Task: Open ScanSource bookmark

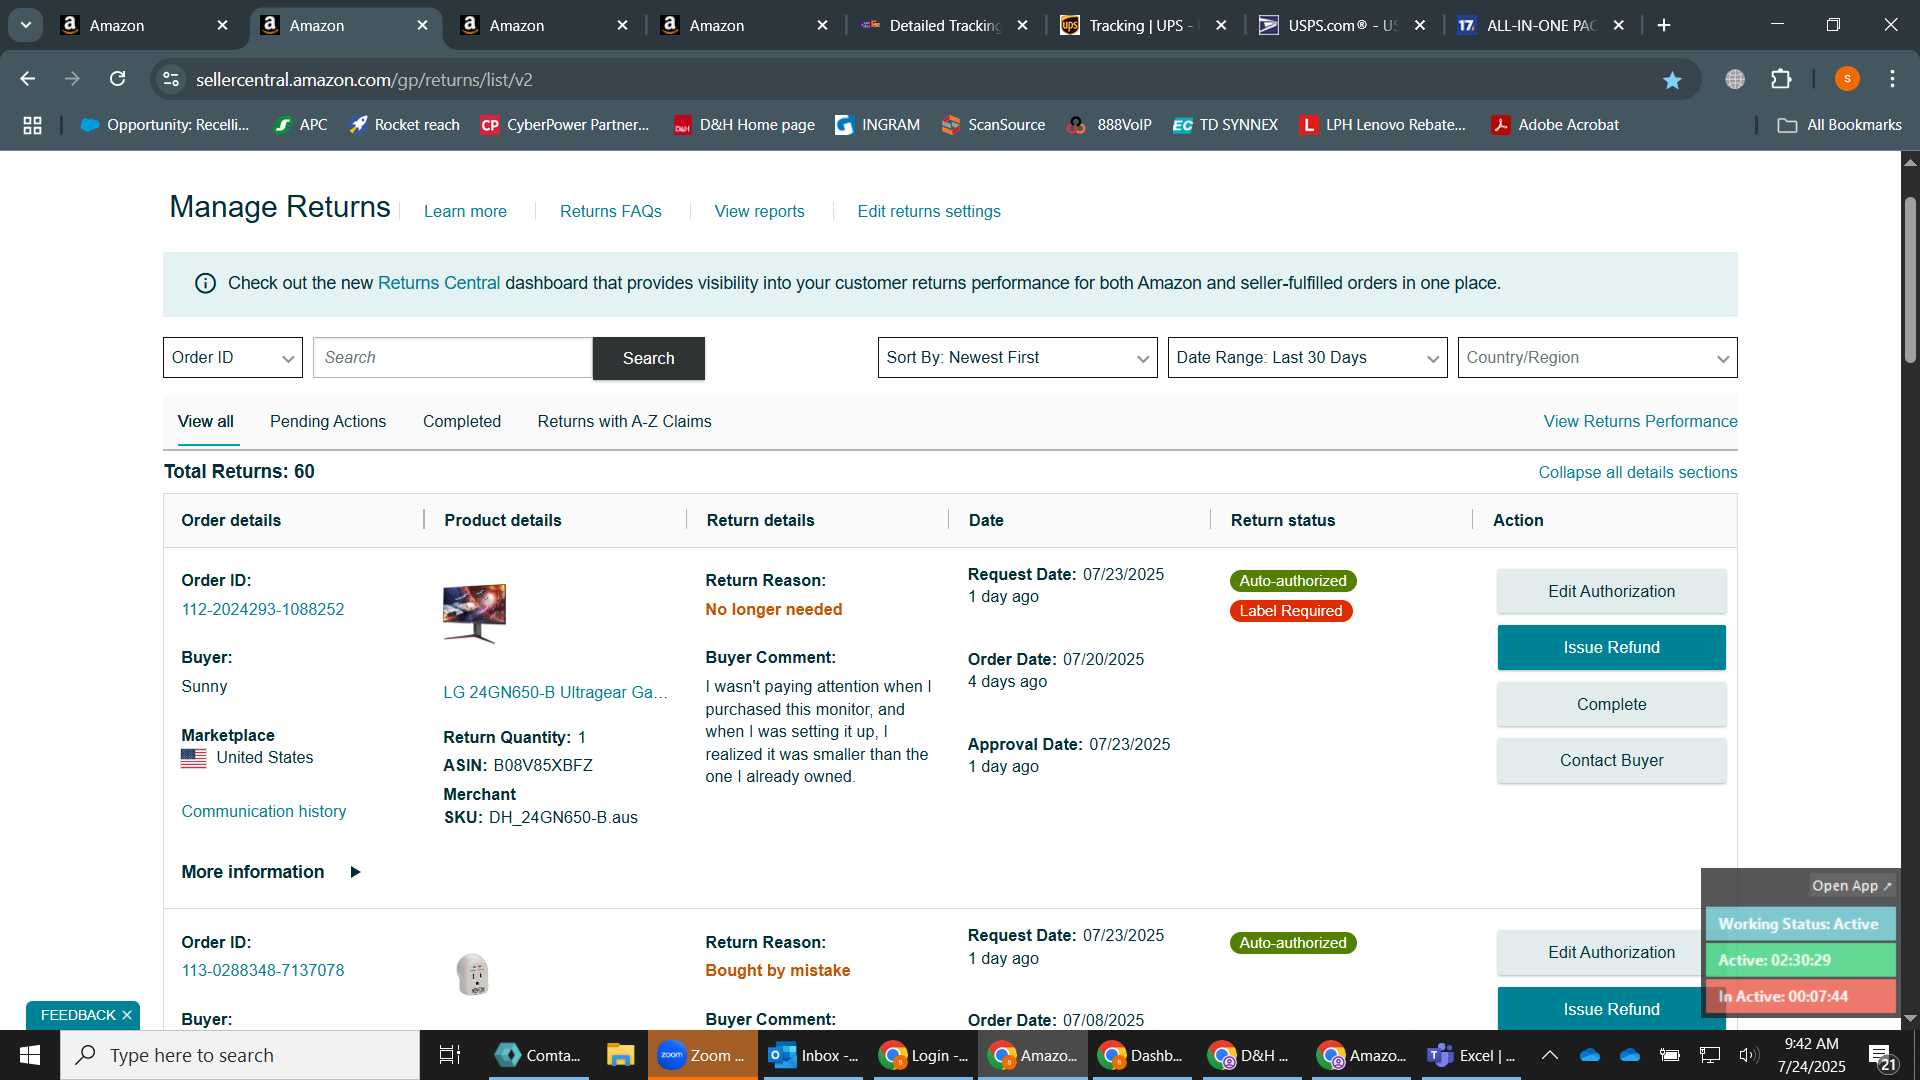Action: [993, 125]
